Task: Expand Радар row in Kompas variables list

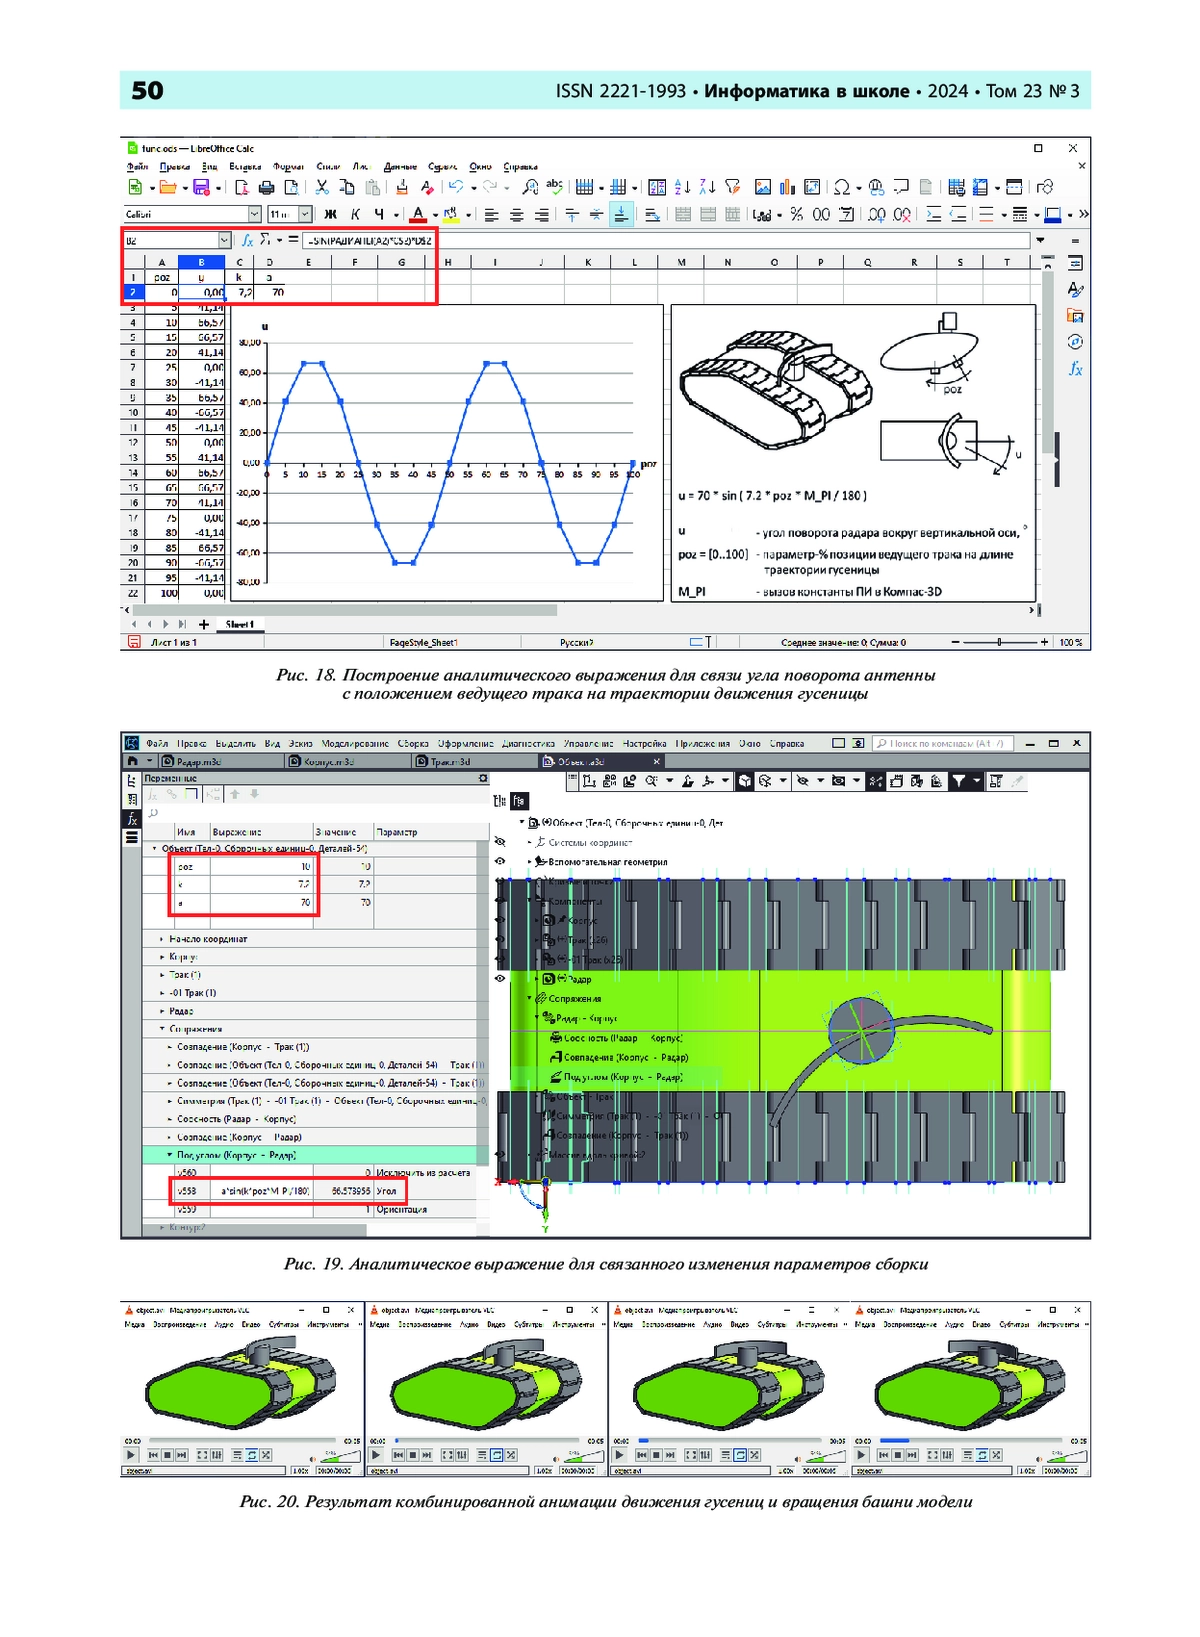Action: click(162, 1011)
